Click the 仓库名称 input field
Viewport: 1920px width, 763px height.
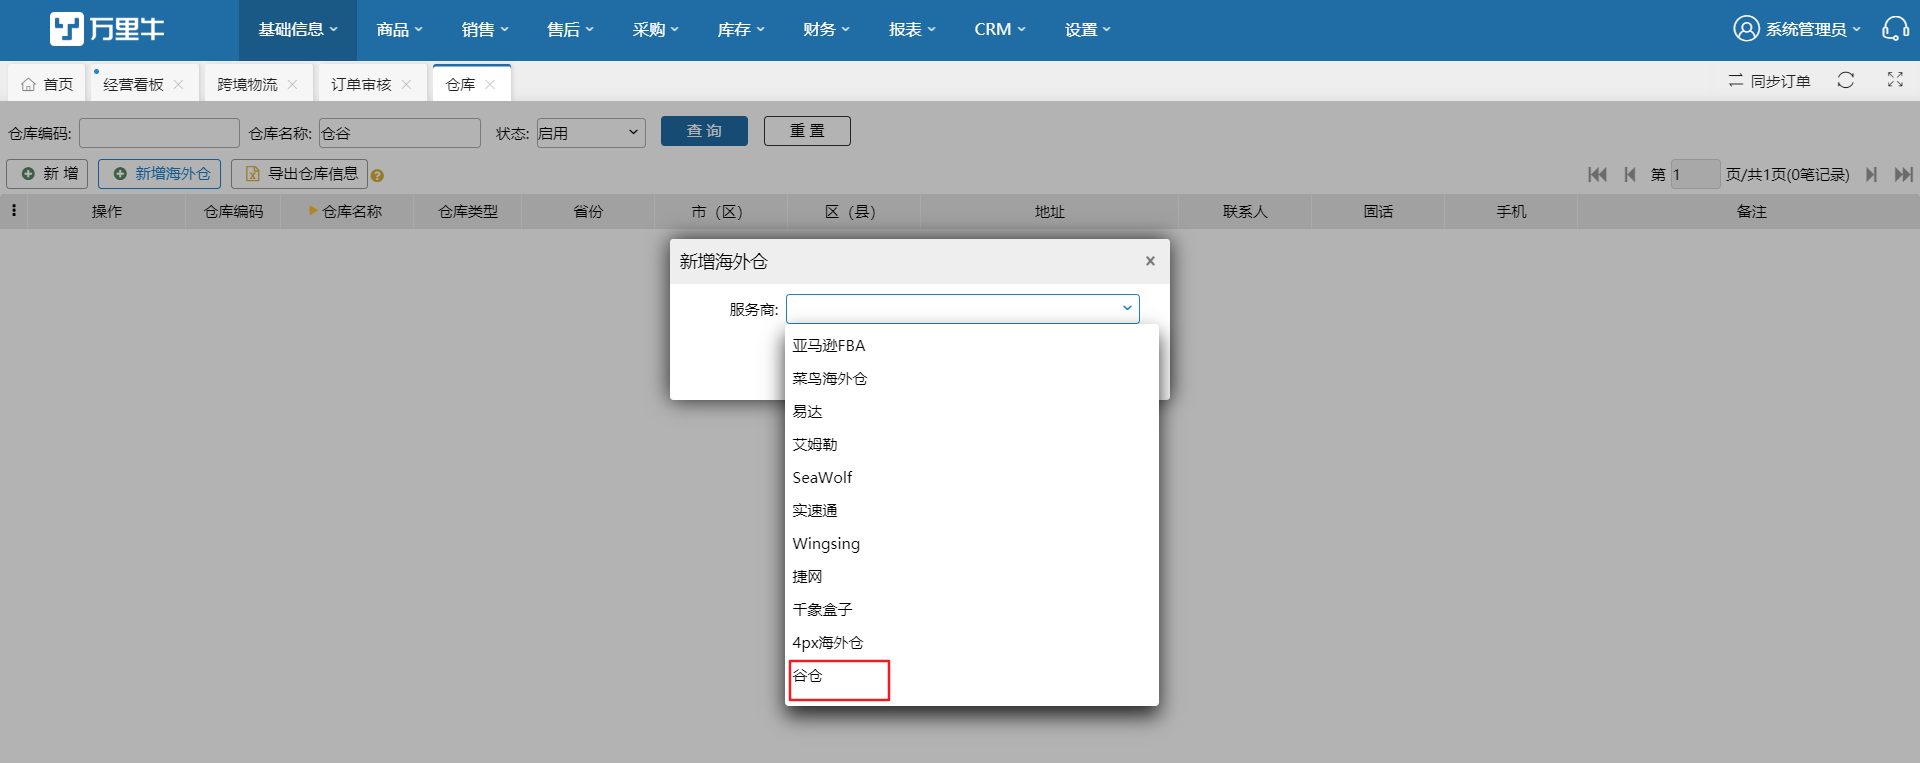(x=400, y=133)
